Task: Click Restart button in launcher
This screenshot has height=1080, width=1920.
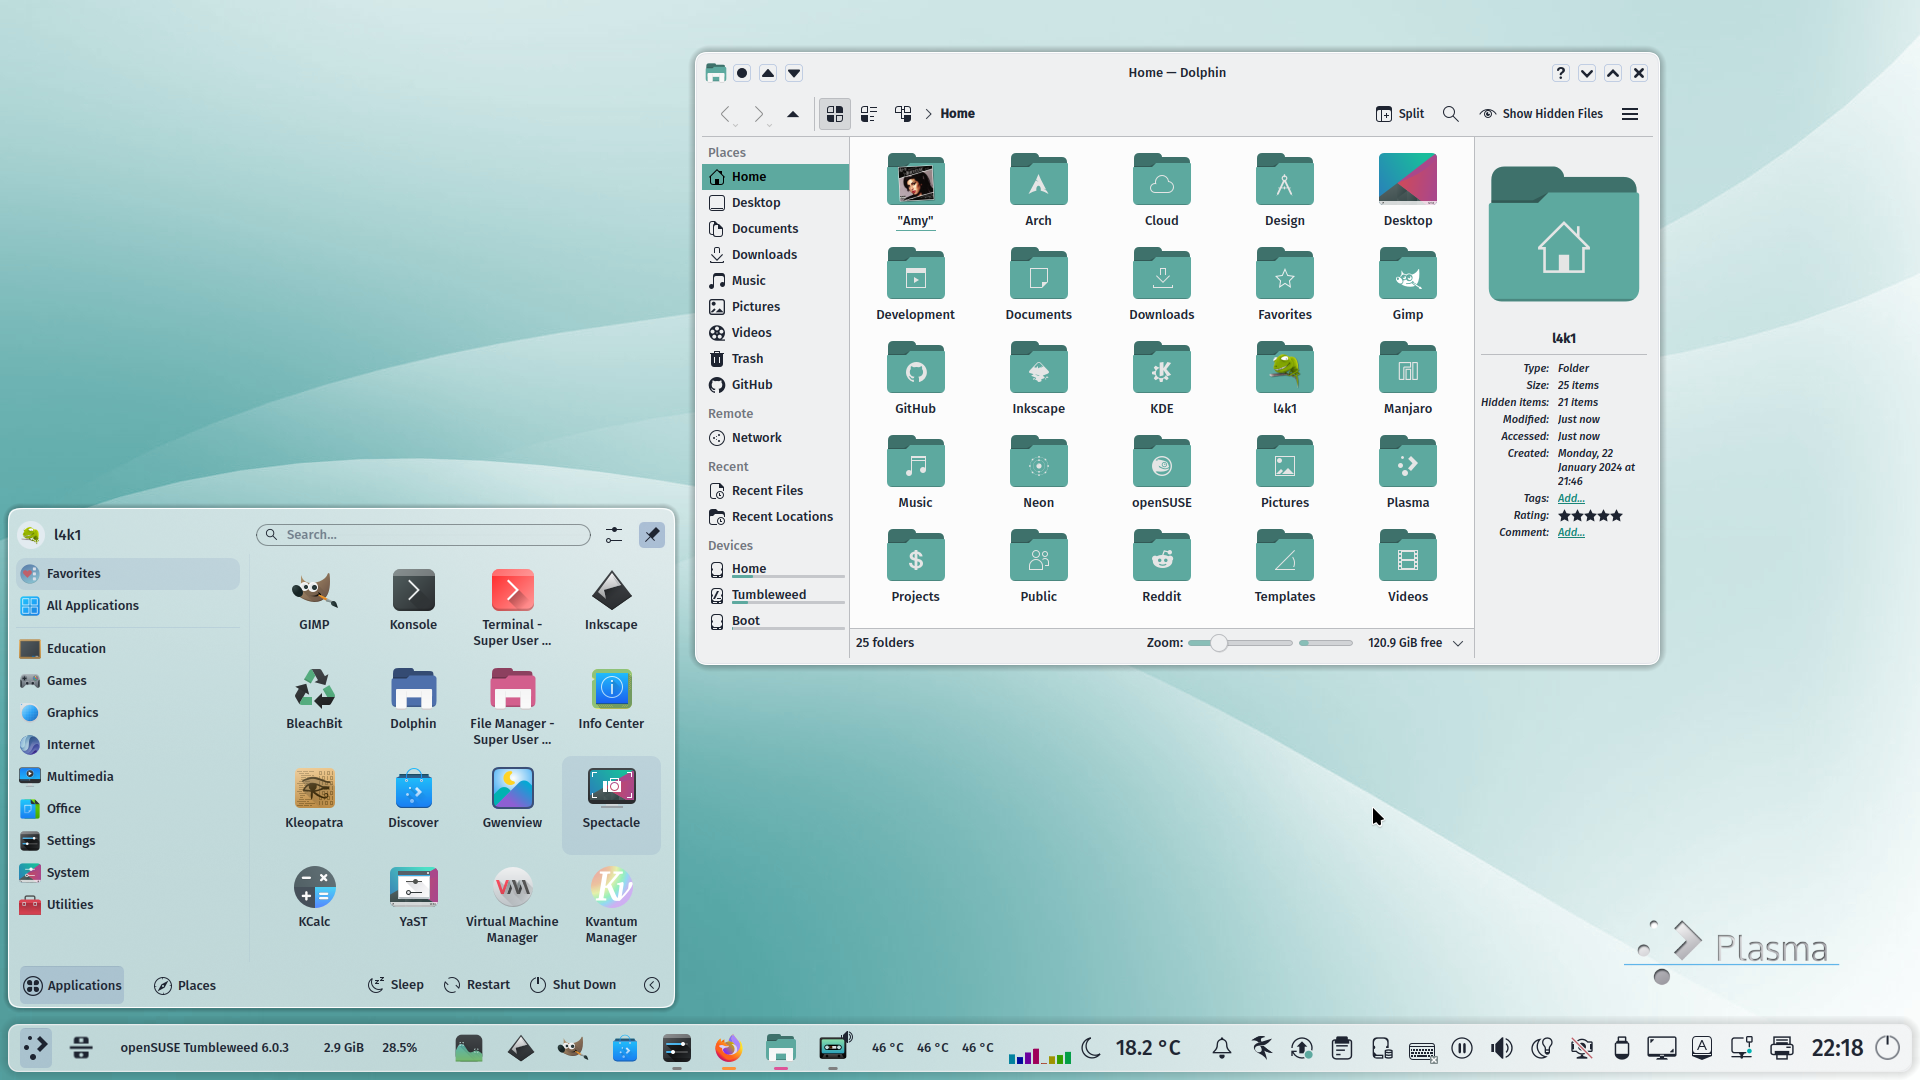Action: point(477,985)
